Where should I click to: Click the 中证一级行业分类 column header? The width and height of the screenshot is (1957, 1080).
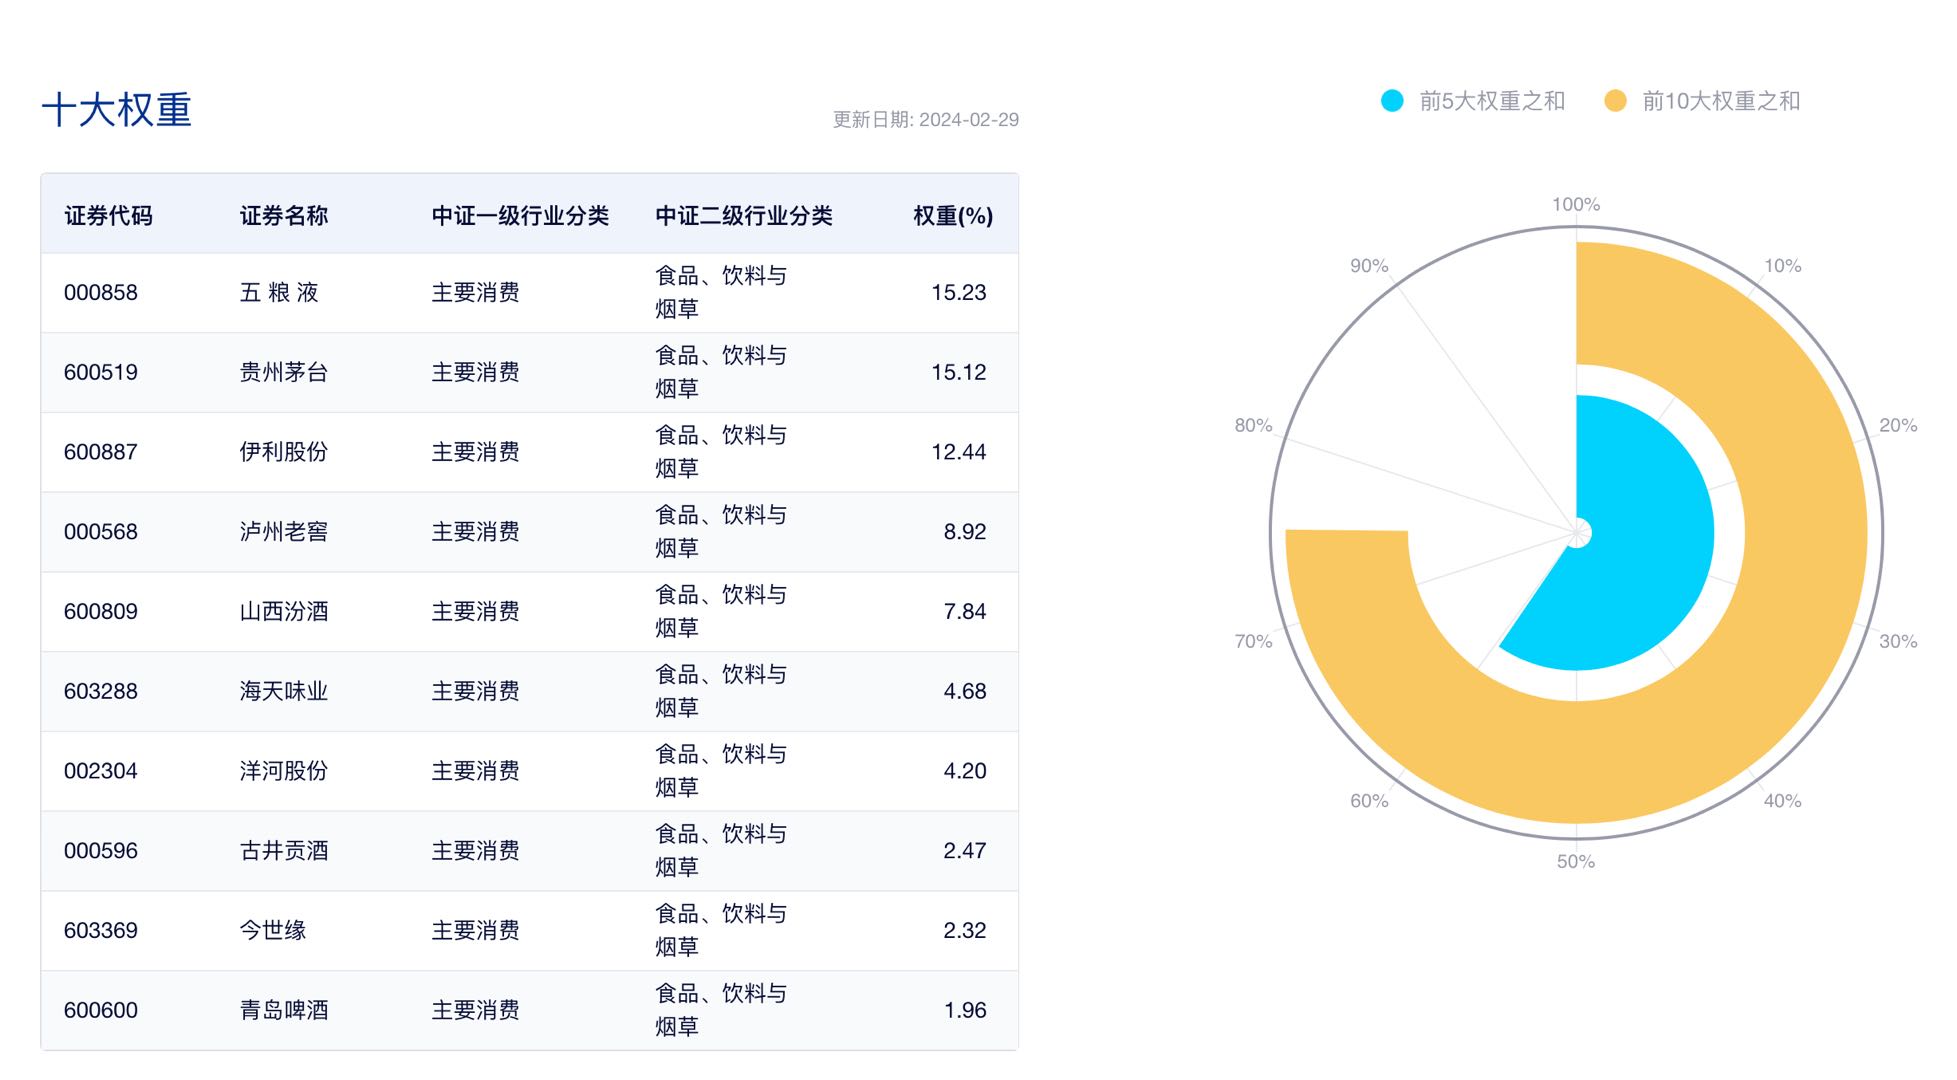tap(520, 216)
